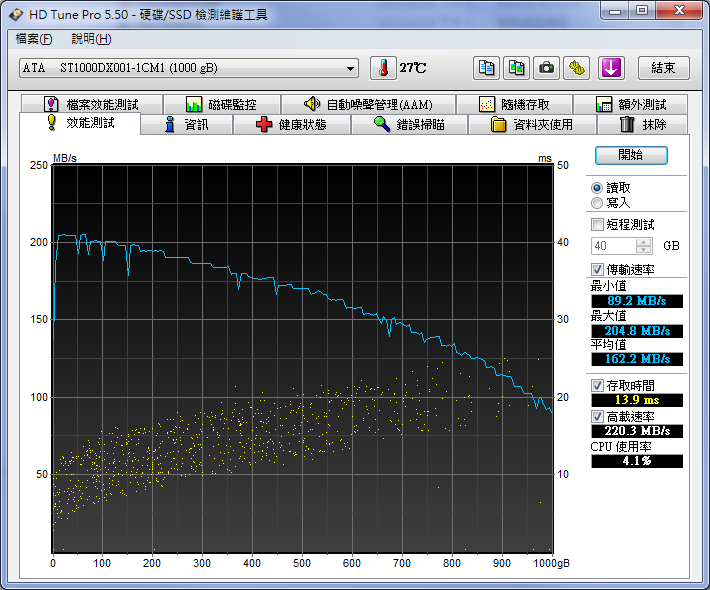Click the 89.2 MB/s minimum value
The width and height of the screenshot is (710, 590).
pos(637,301)
